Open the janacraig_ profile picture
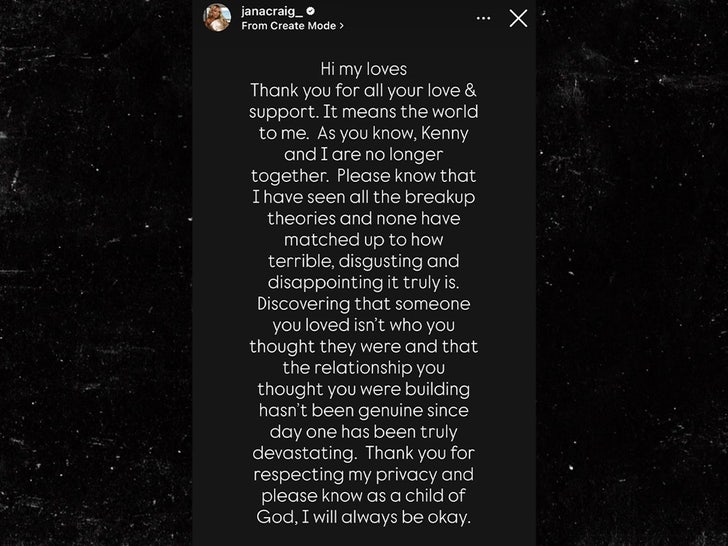This screenshot has width=728, height=546. pyautogui.click(x=217, y=18)
